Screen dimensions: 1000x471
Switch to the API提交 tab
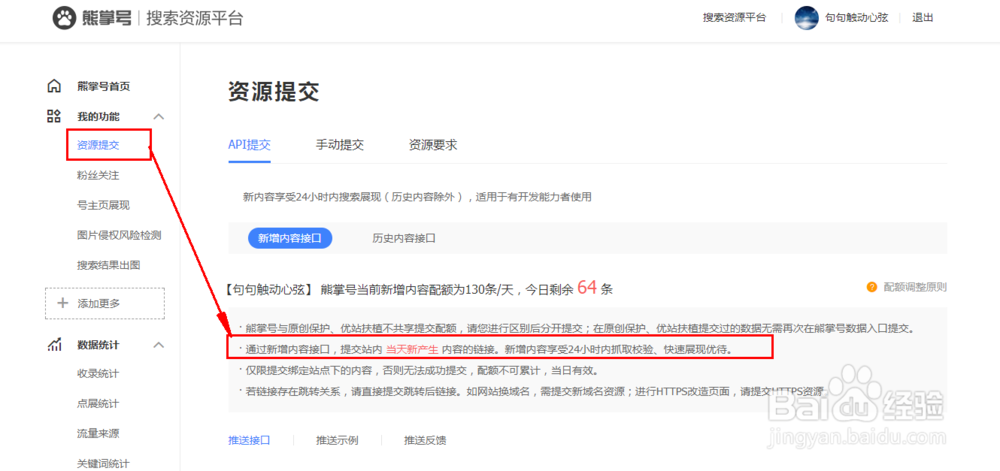249,145
